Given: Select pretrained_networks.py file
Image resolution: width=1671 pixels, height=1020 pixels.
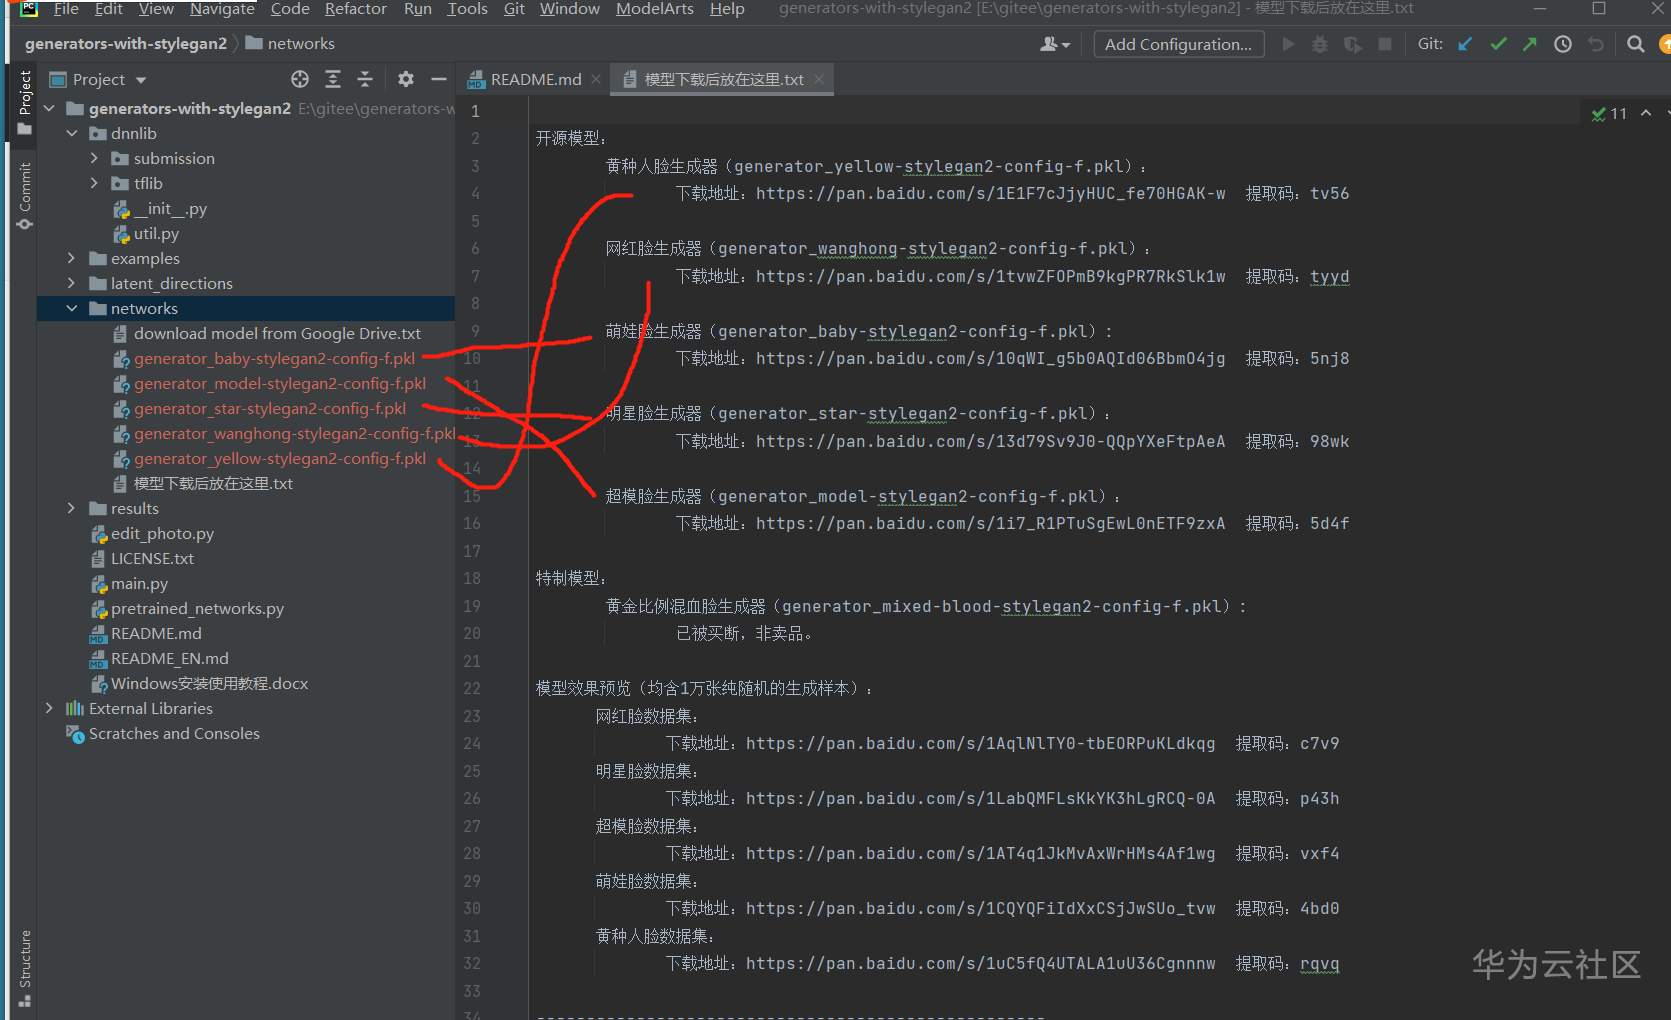Looking at the screenshot, I should [187, 608].
